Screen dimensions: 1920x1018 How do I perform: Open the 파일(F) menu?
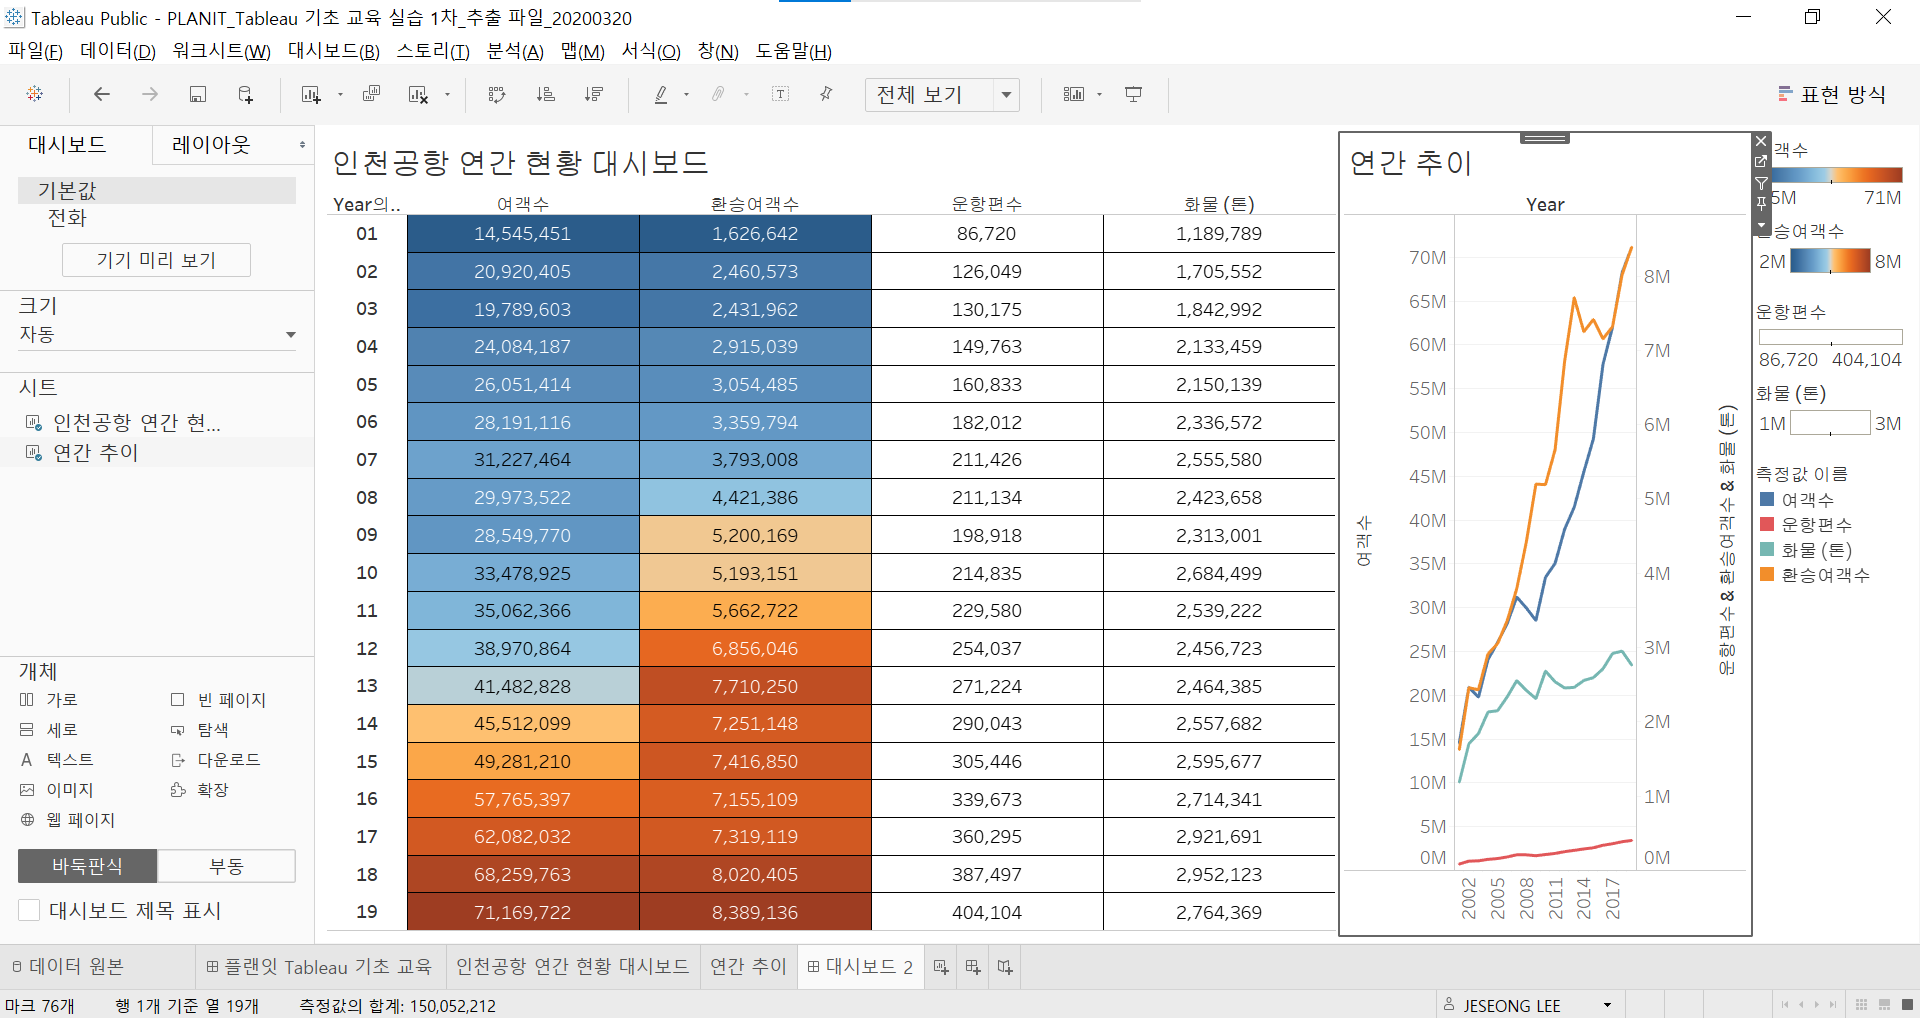coord(35,51)
